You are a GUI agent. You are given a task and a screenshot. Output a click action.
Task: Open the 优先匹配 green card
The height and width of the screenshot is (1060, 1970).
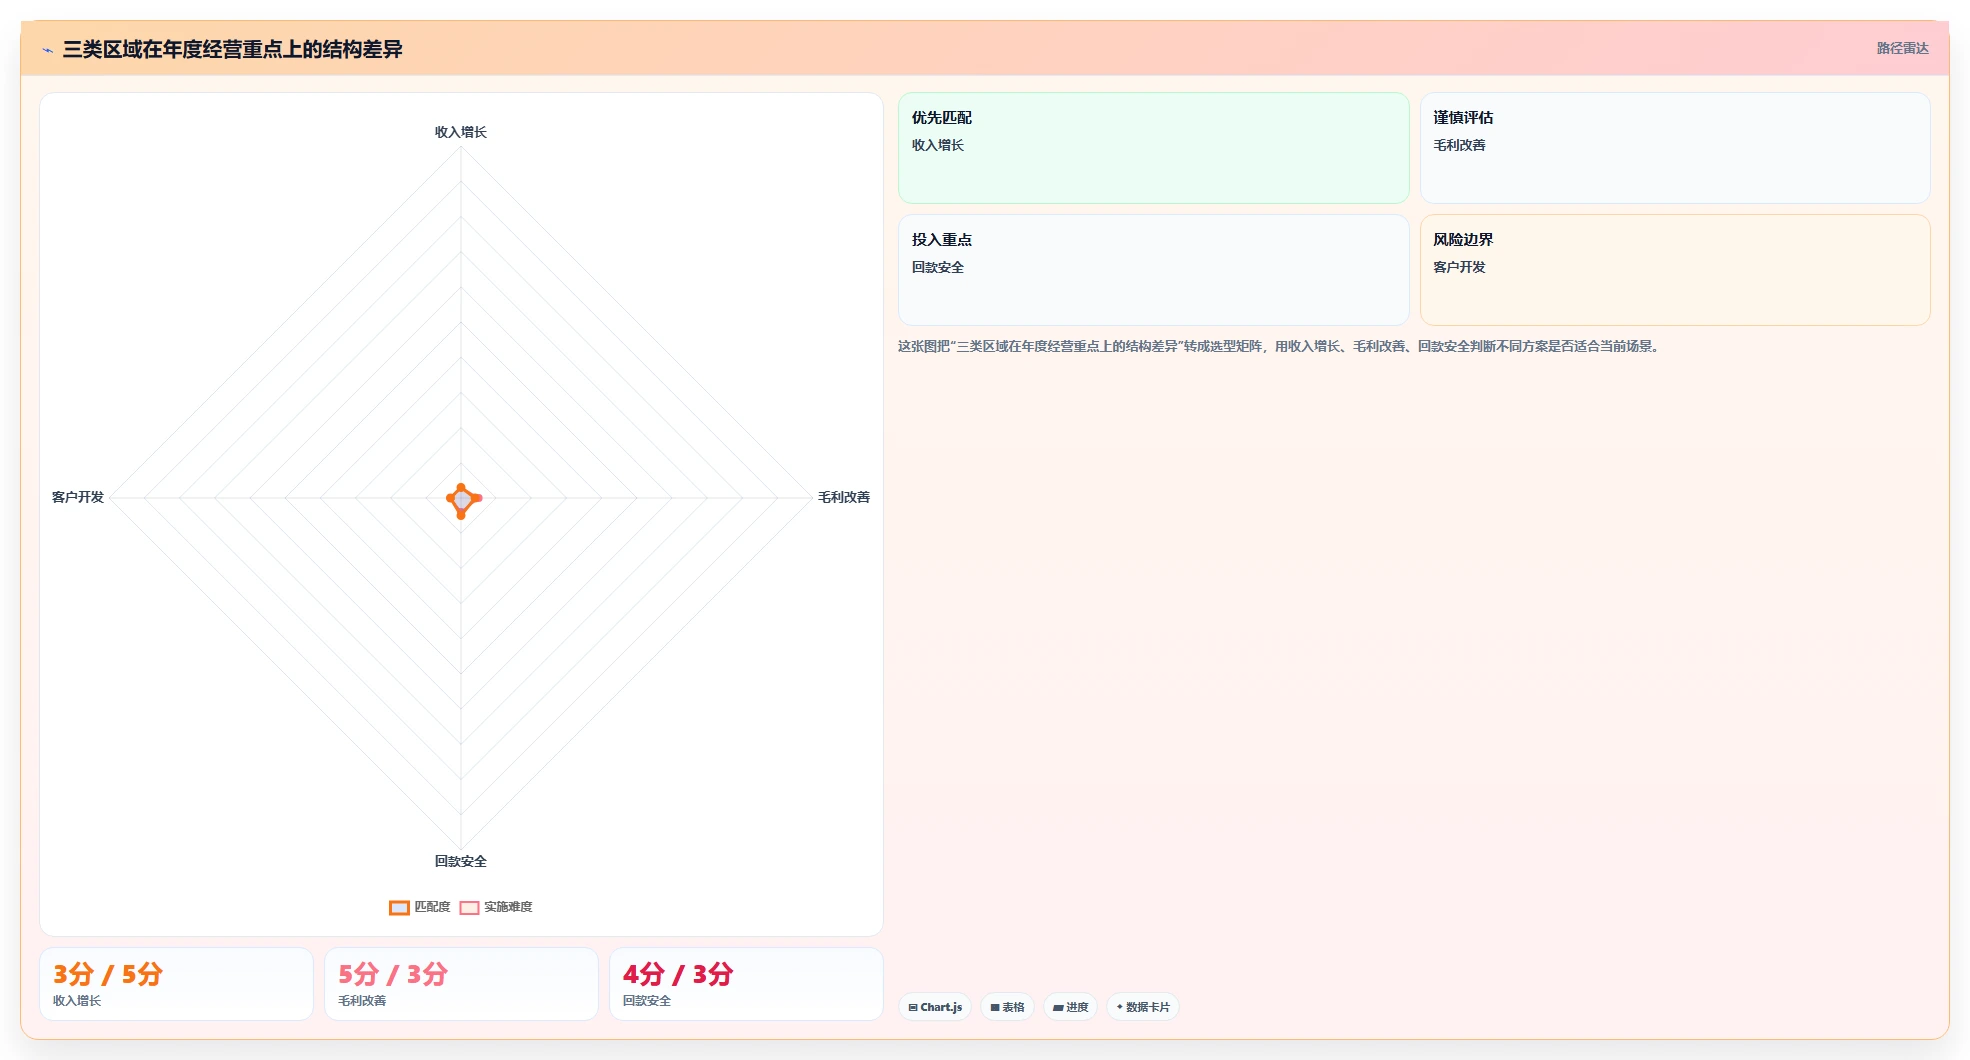pos(1153,148)
